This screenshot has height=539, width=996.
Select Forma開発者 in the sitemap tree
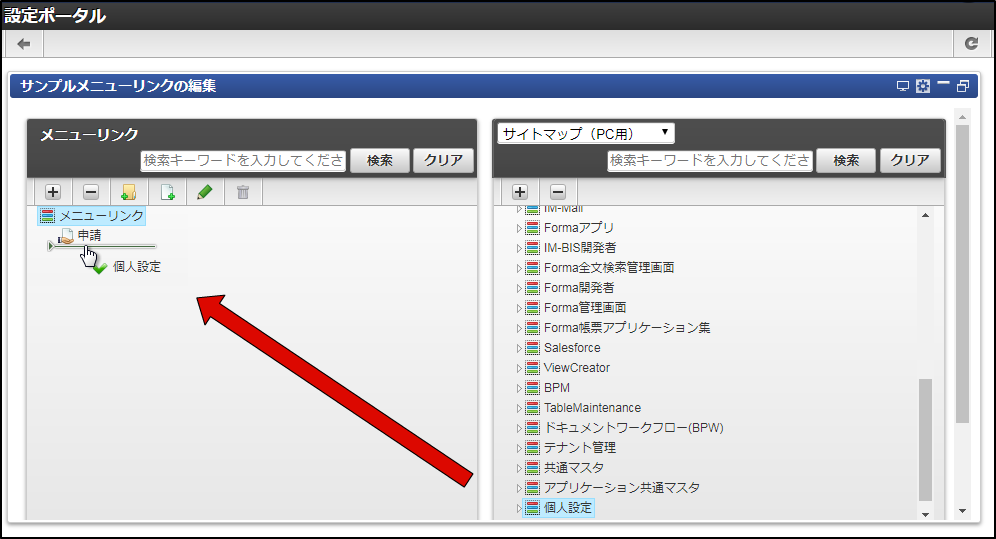pos(579,288)
